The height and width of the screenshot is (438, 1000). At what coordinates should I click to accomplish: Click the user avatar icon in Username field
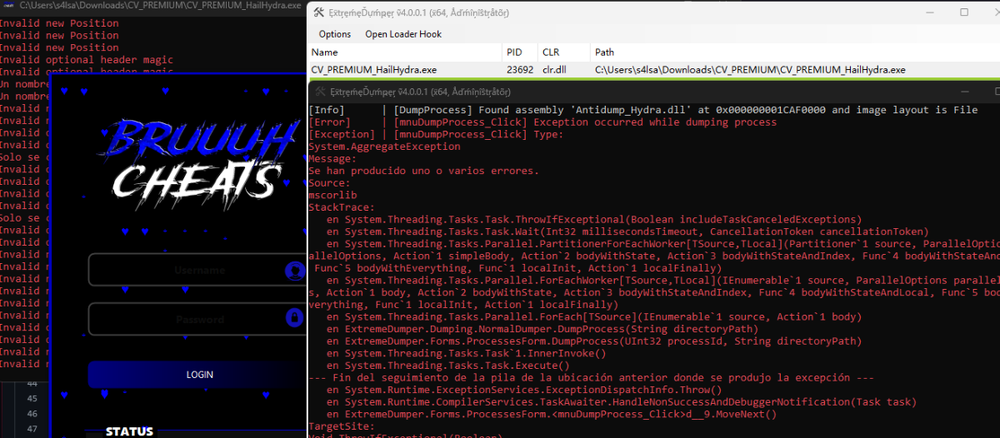294,270
